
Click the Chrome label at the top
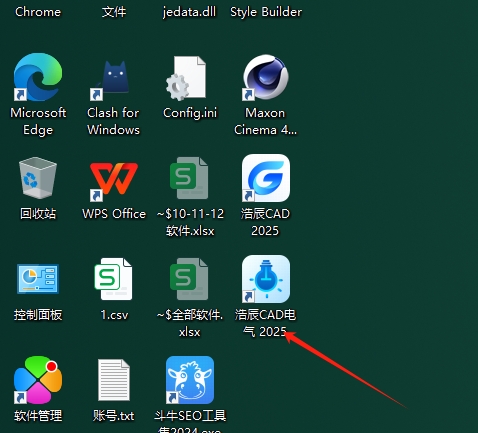point(38,12)
